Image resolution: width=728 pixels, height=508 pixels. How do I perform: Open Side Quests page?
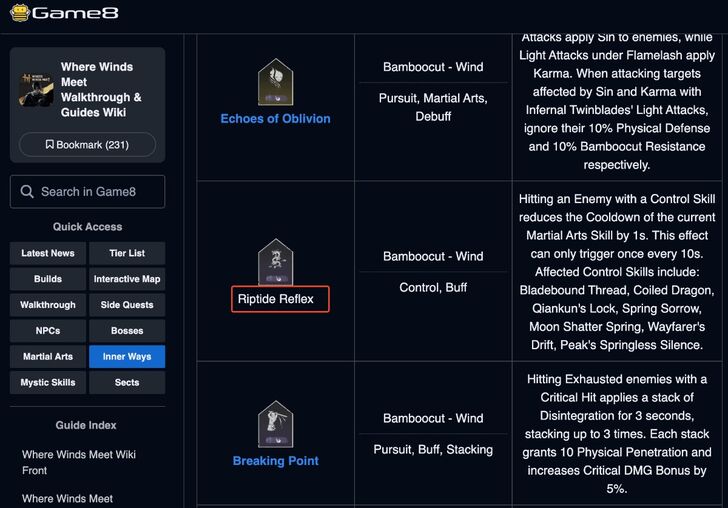click(127, 305)
